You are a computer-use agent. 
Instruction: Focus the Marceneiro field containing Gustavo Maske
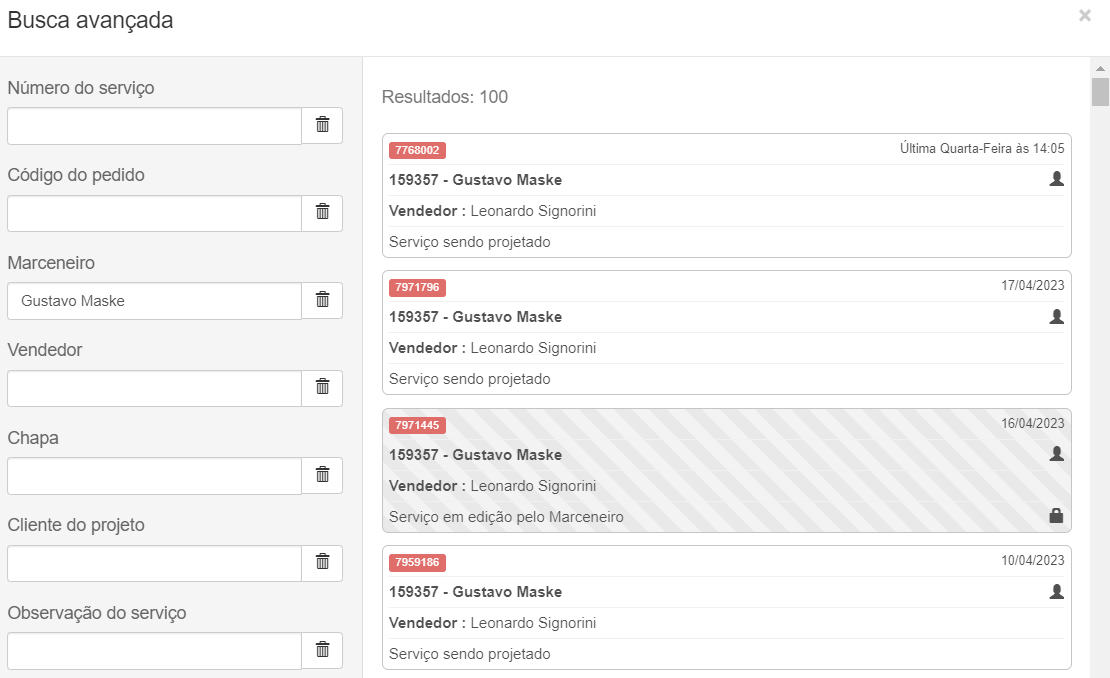tap(154, 301)
